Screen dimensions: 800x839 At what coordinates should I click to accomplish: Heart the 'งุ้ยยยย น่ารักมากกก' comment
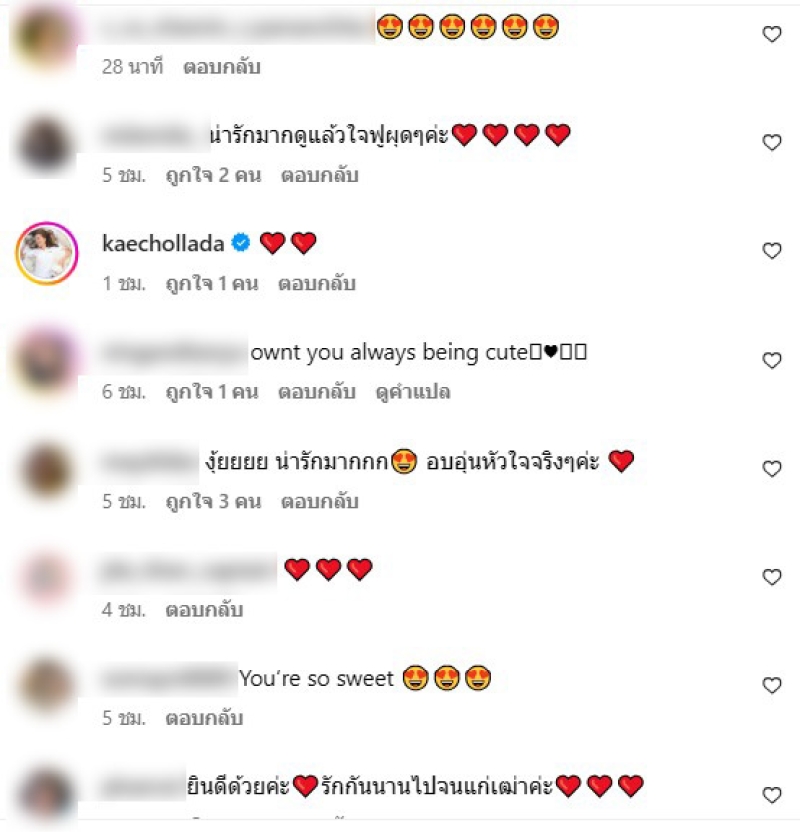[x=772, y=469]
